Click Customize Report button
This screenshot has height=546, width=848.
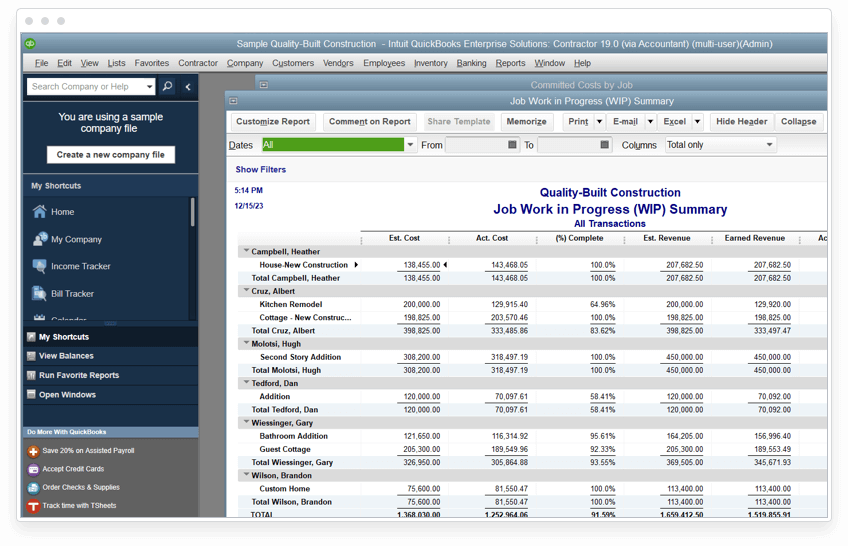pos(273,122)
